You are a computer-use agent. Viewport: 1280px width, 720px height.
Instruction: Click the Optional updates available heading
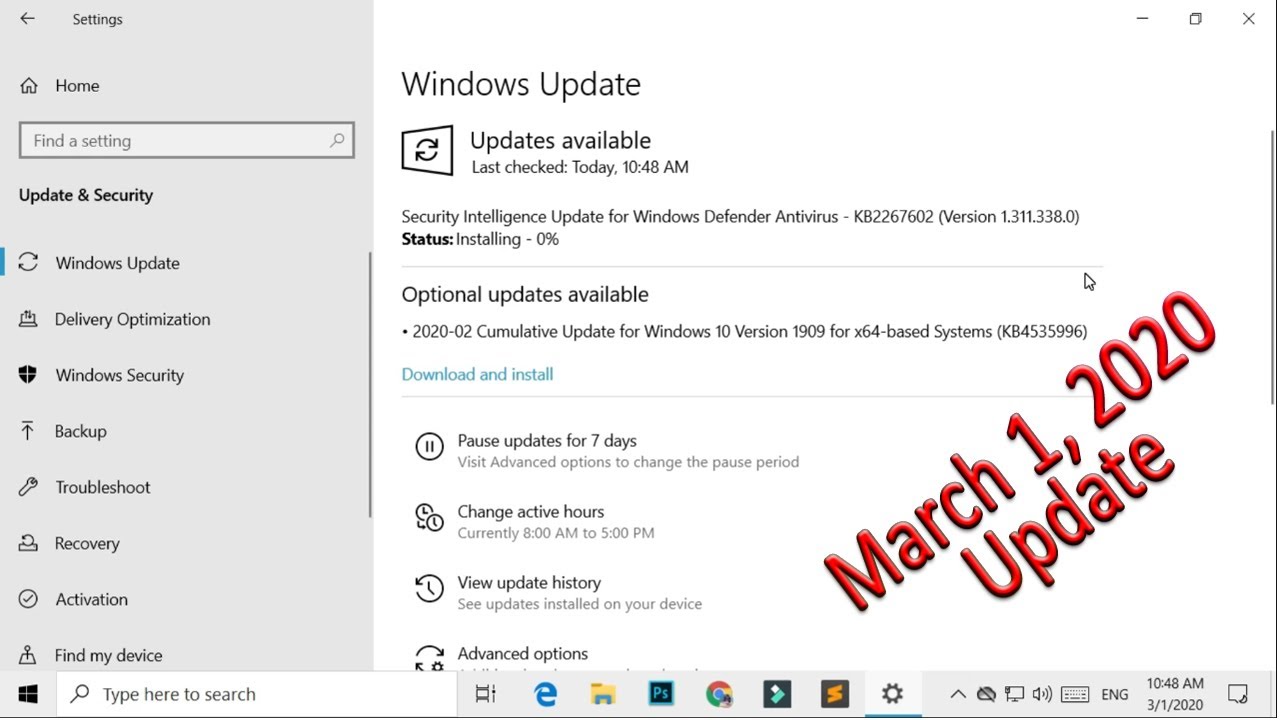(525, 294)
